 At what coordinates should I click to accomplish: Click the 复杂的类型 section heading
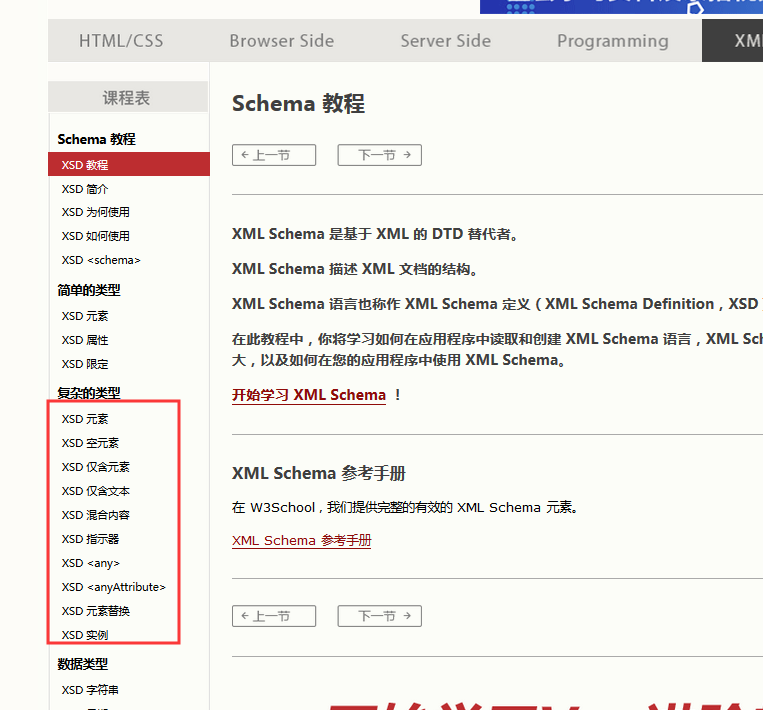point(89,393)
